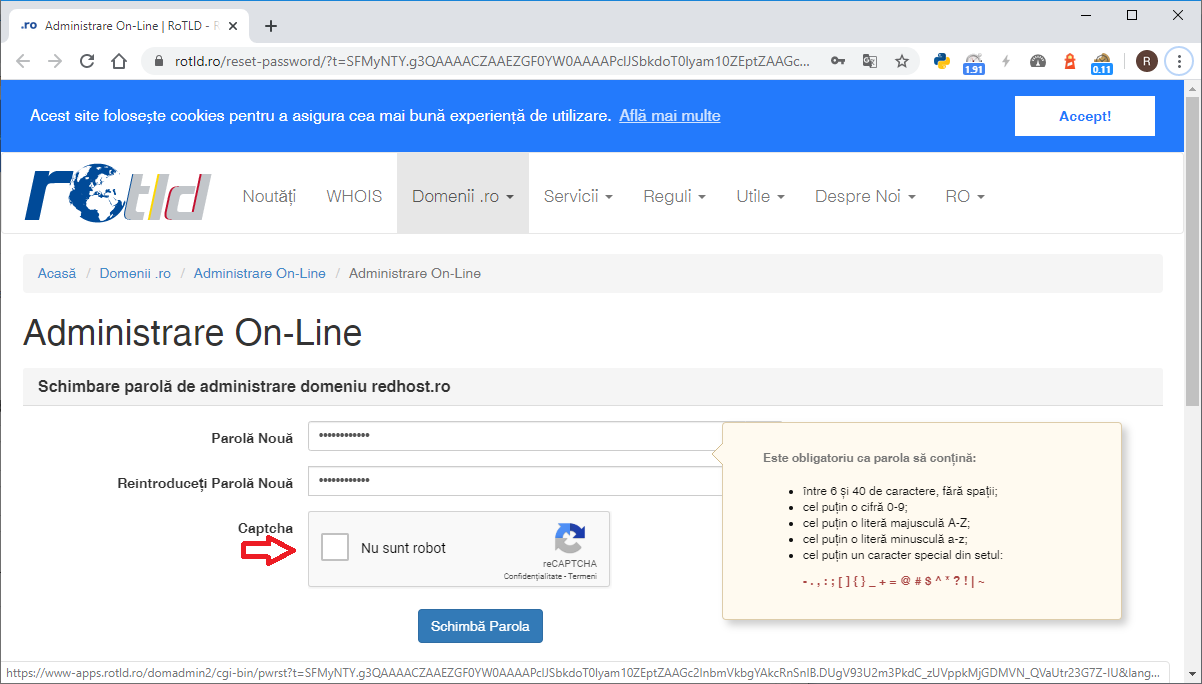The image size is (1202, 684).
Task: Expand the Servicii dropdown menu
Action: coord(578,197)
